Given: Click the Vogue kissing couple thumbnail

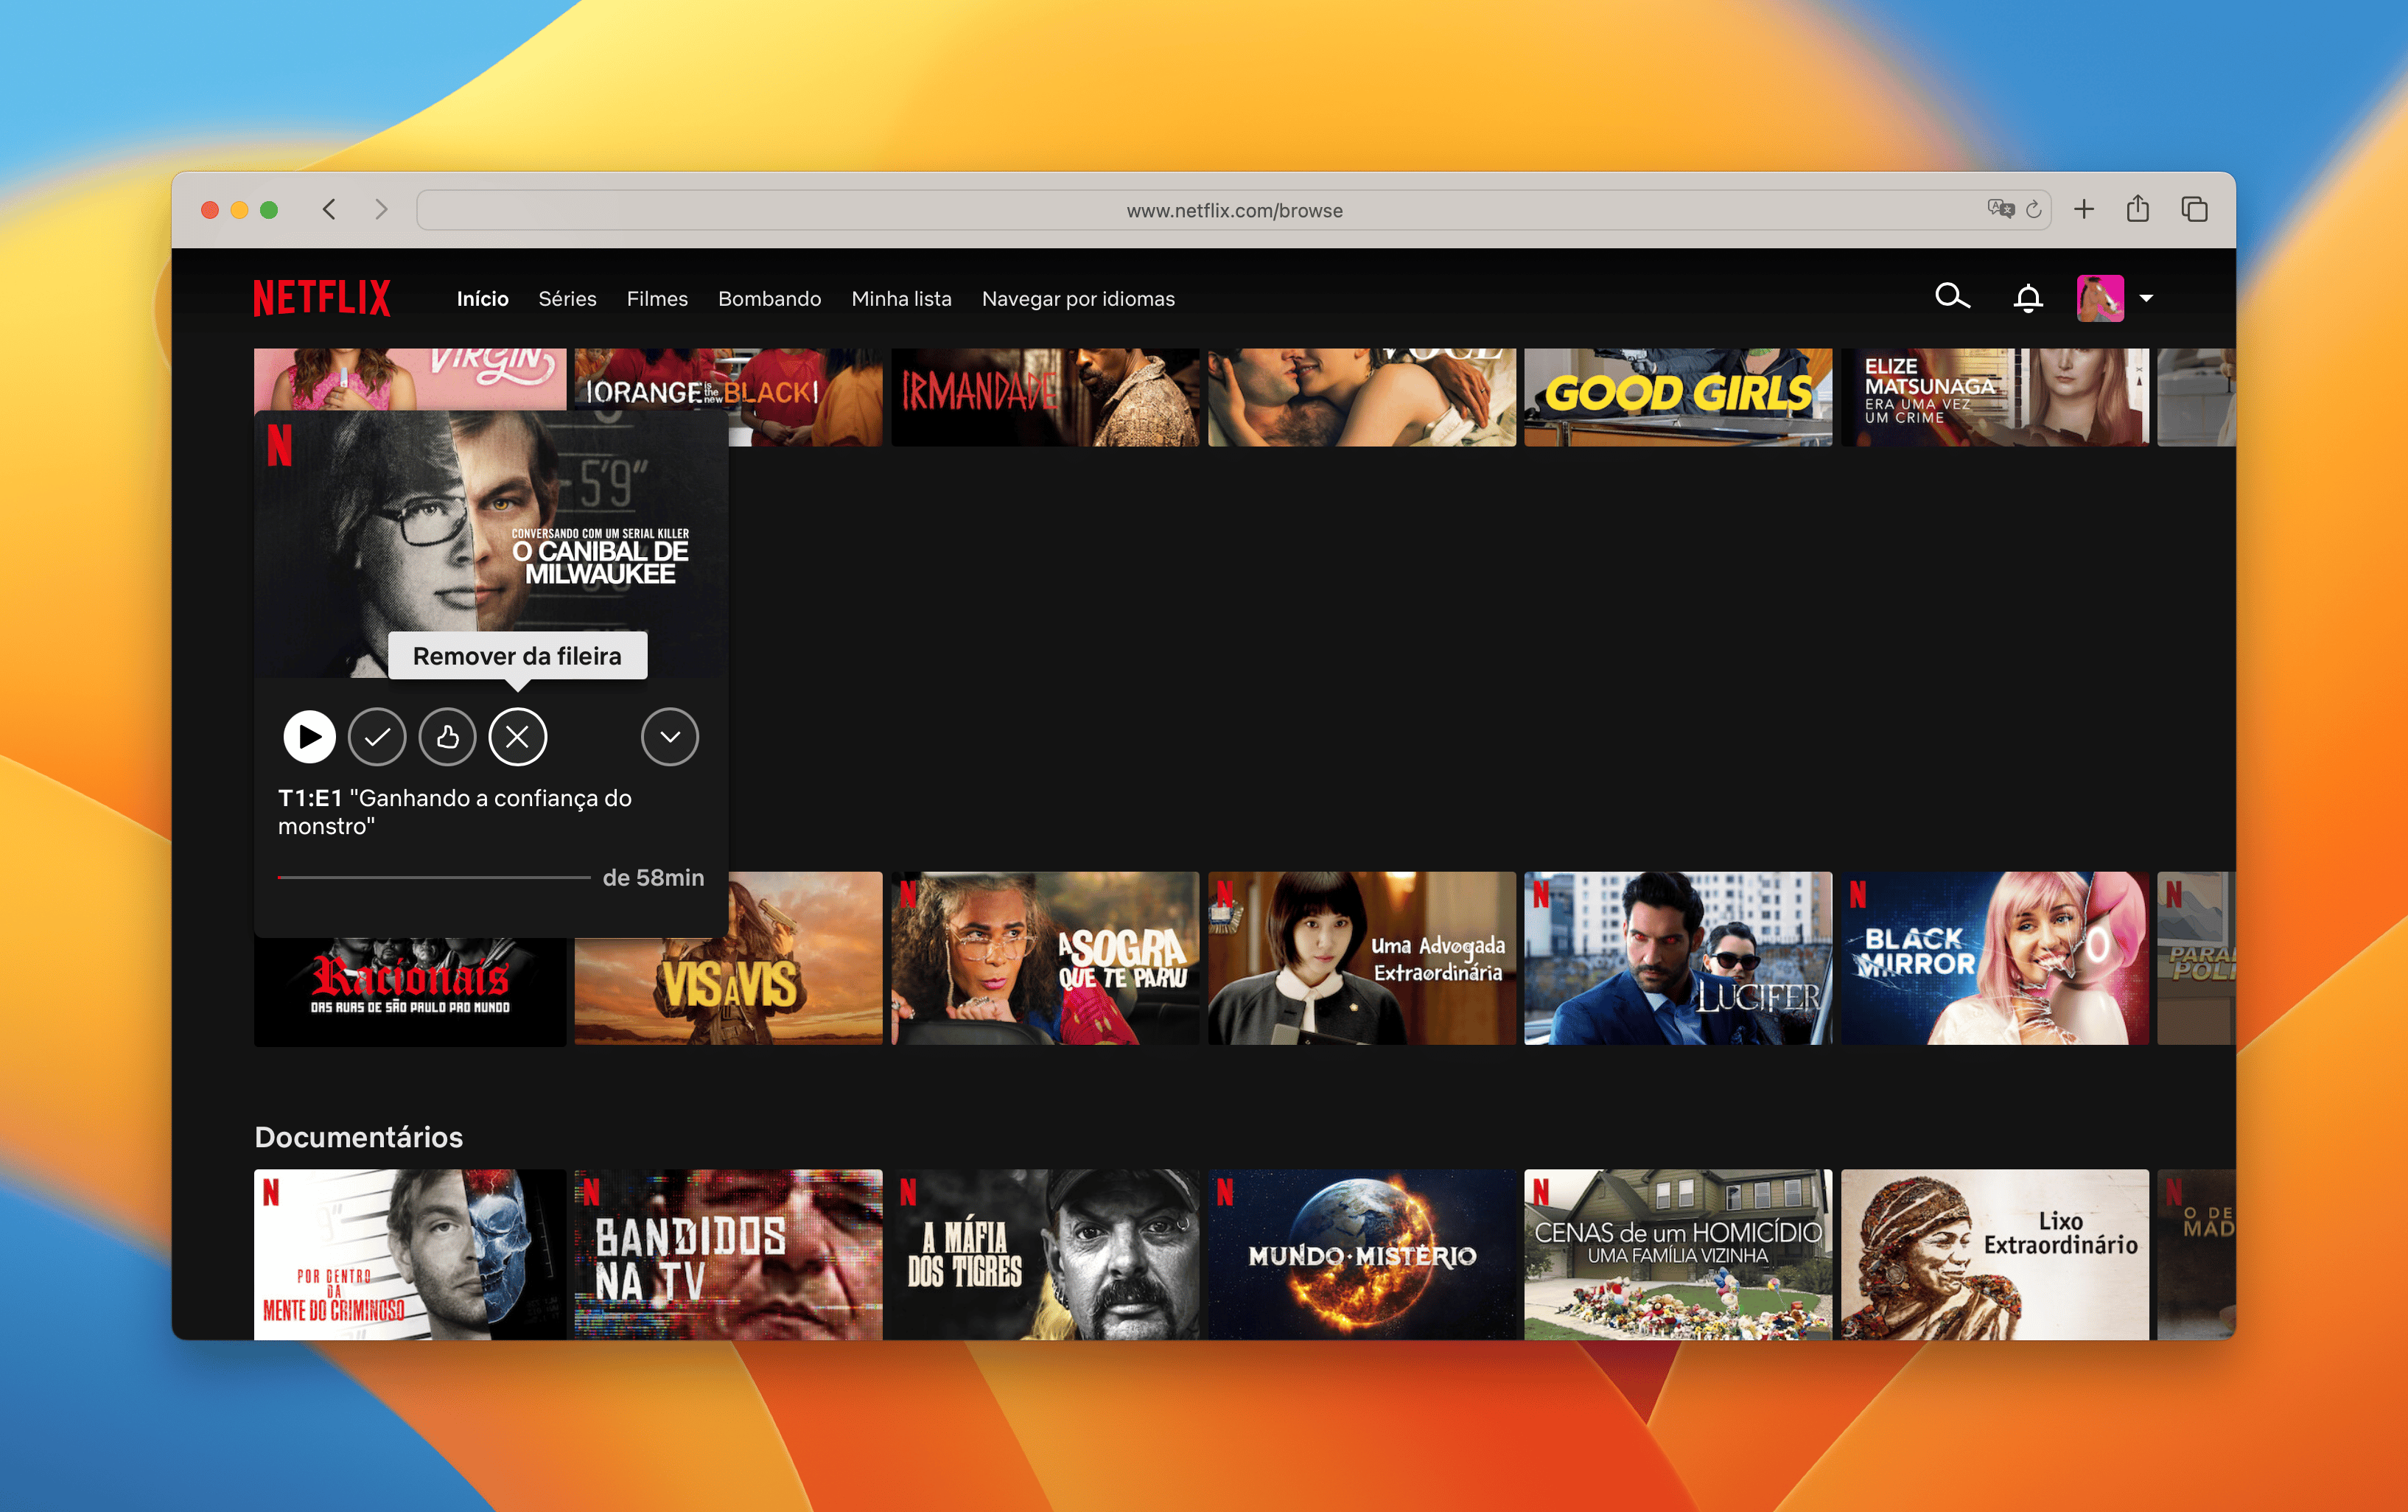Looking at the screenshot, I should (x=1362, y=397).
